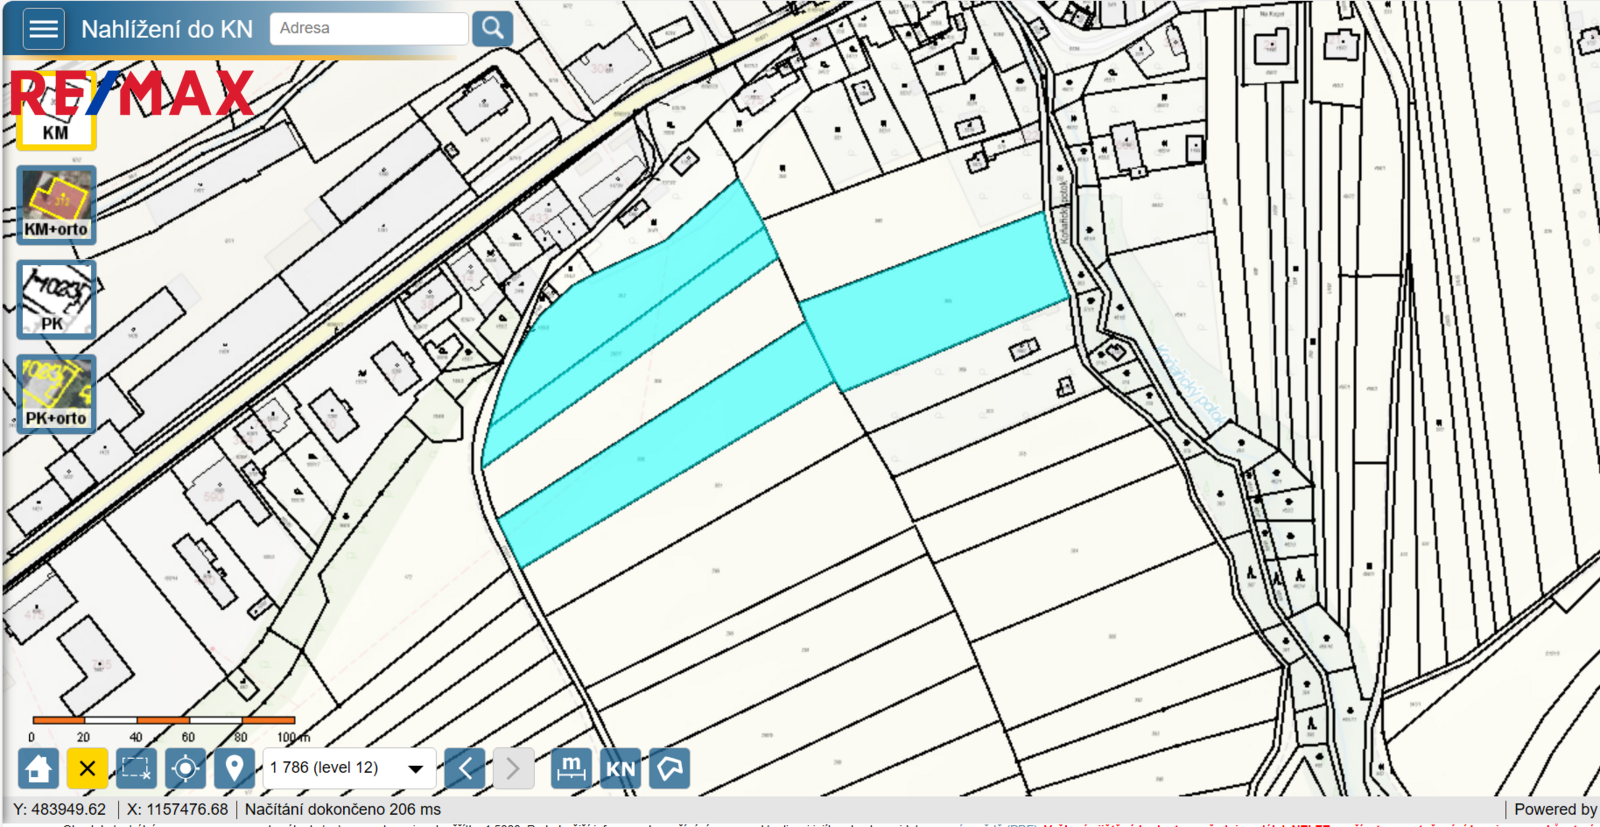The height and width of the screenshot is (827, 1600).
Task: Click the address search magnifier button
Action: click(x=493, y=28)
